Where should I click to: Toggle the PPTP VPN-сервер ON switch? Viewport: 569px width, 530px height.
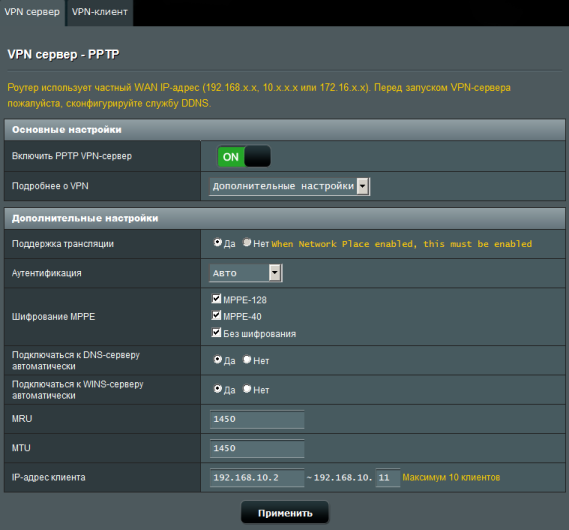pos(244,156)
